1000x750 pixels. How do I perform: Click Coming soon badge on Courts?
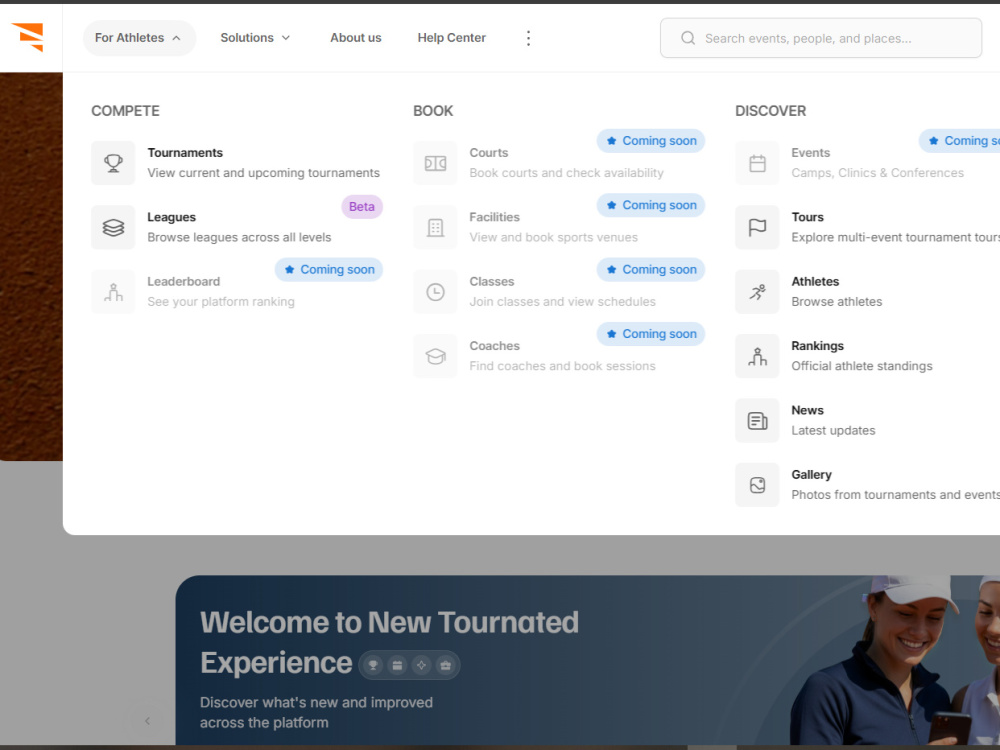[651, 141]
